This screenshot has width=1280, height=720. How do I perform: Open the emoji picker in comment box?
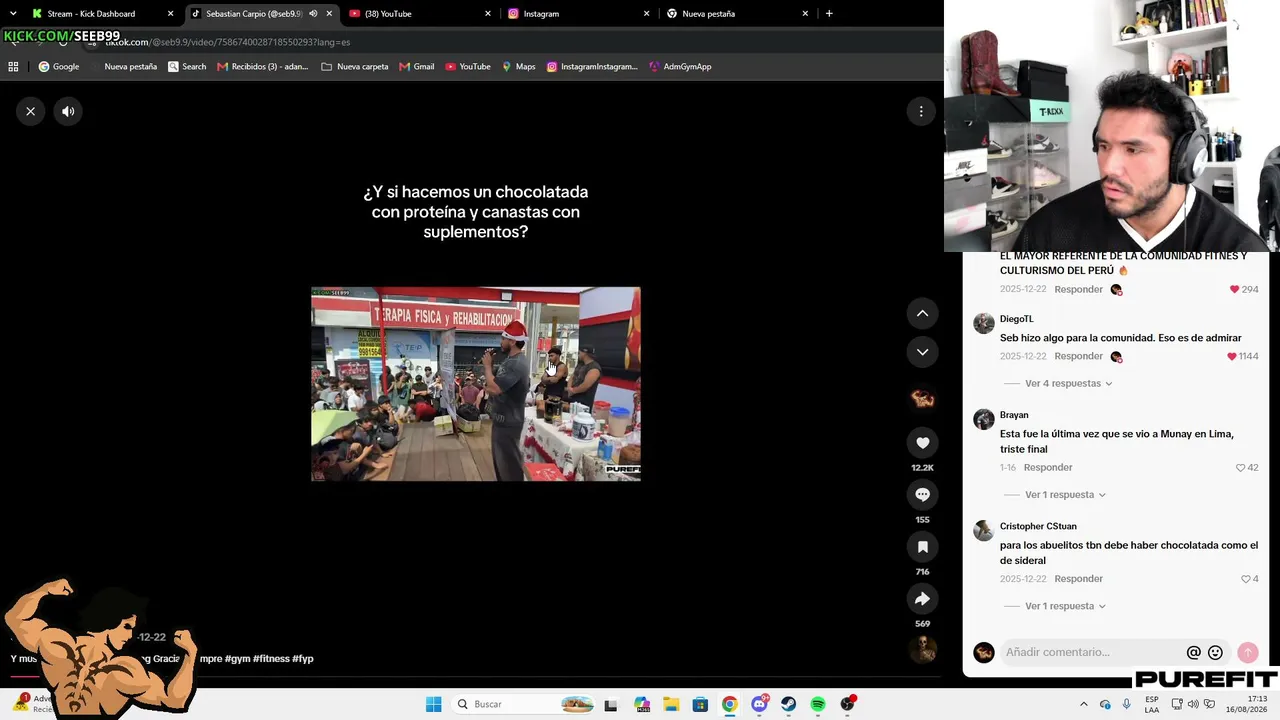tap(1215, 652)
